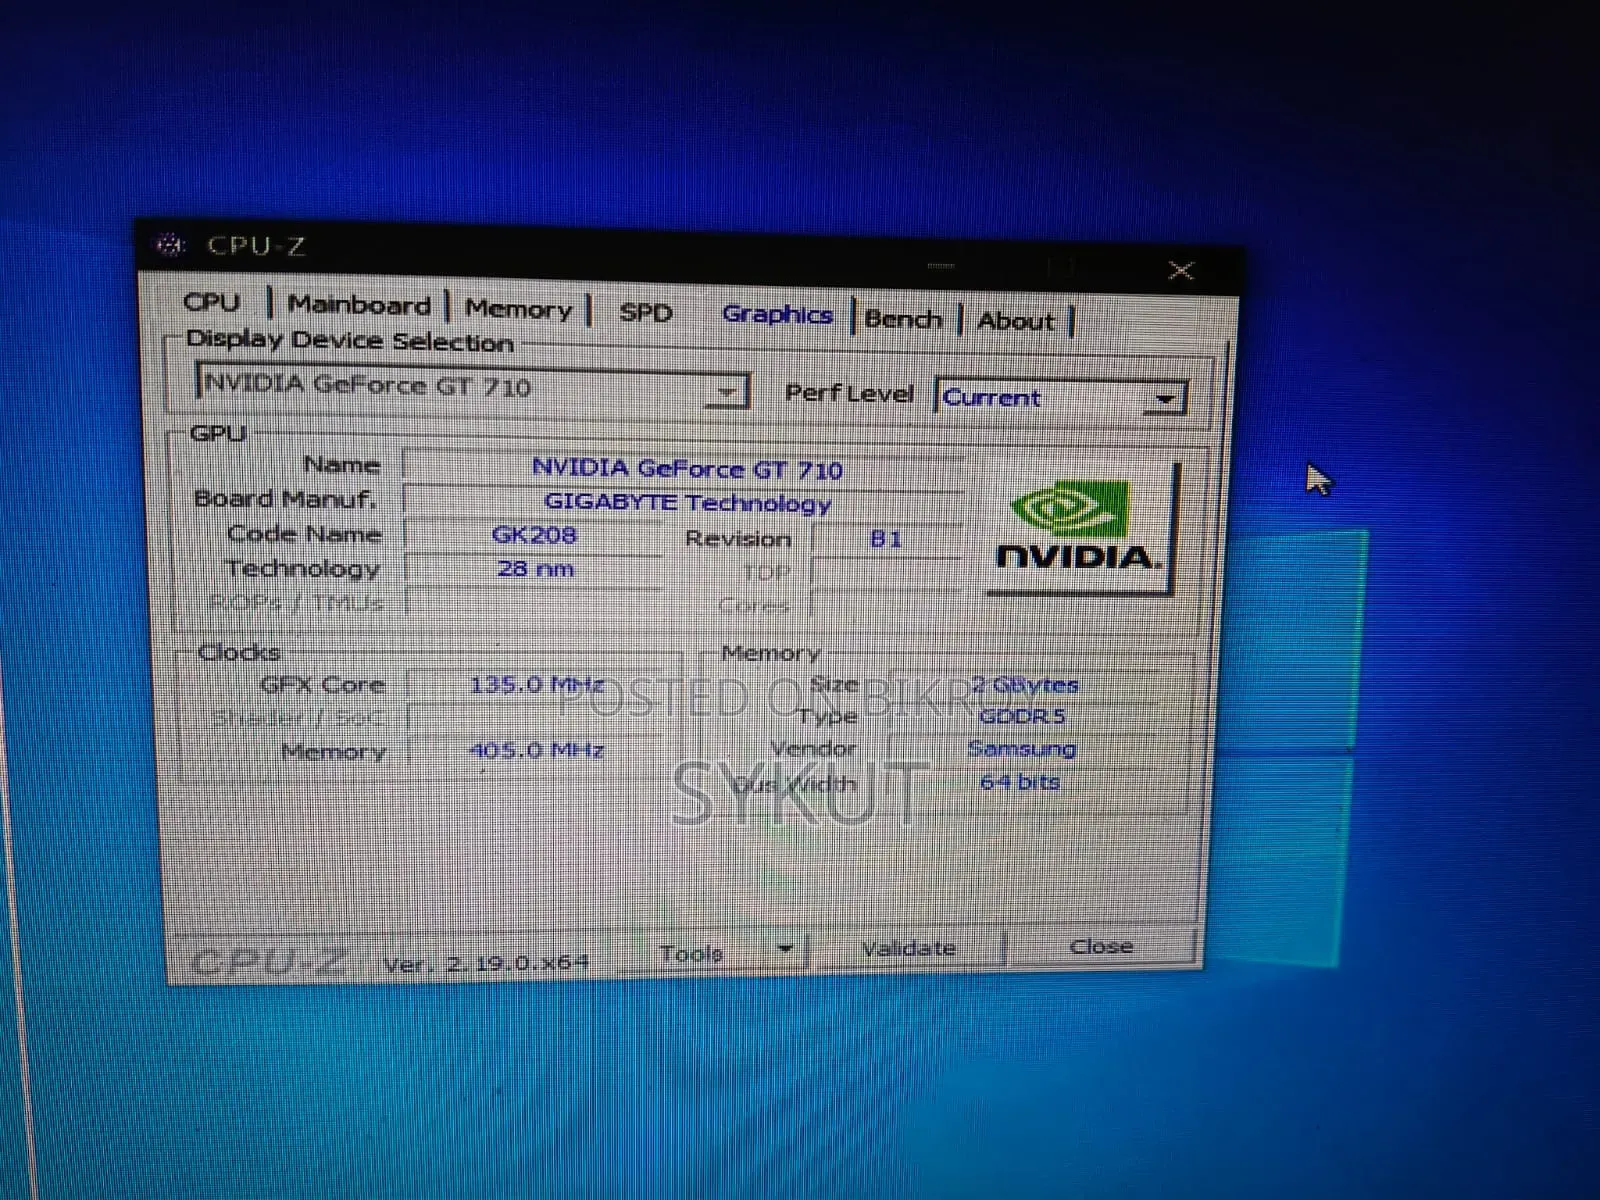1600x1200 pixels.
Task: Open the Perf Level dropdown
Action: click(x=1164, y=400)
